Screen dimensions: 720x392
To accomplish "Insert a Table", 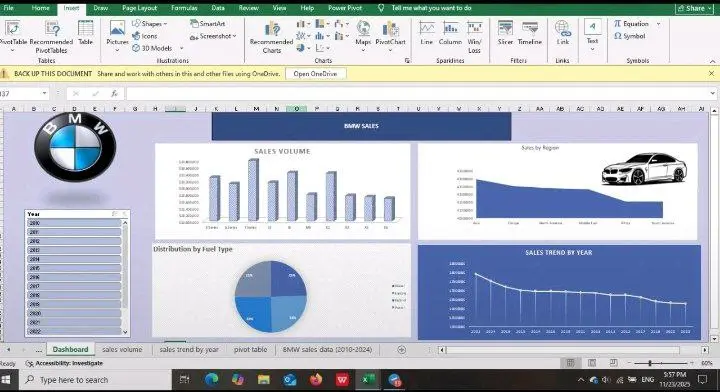I will click(x=86, y=33).
